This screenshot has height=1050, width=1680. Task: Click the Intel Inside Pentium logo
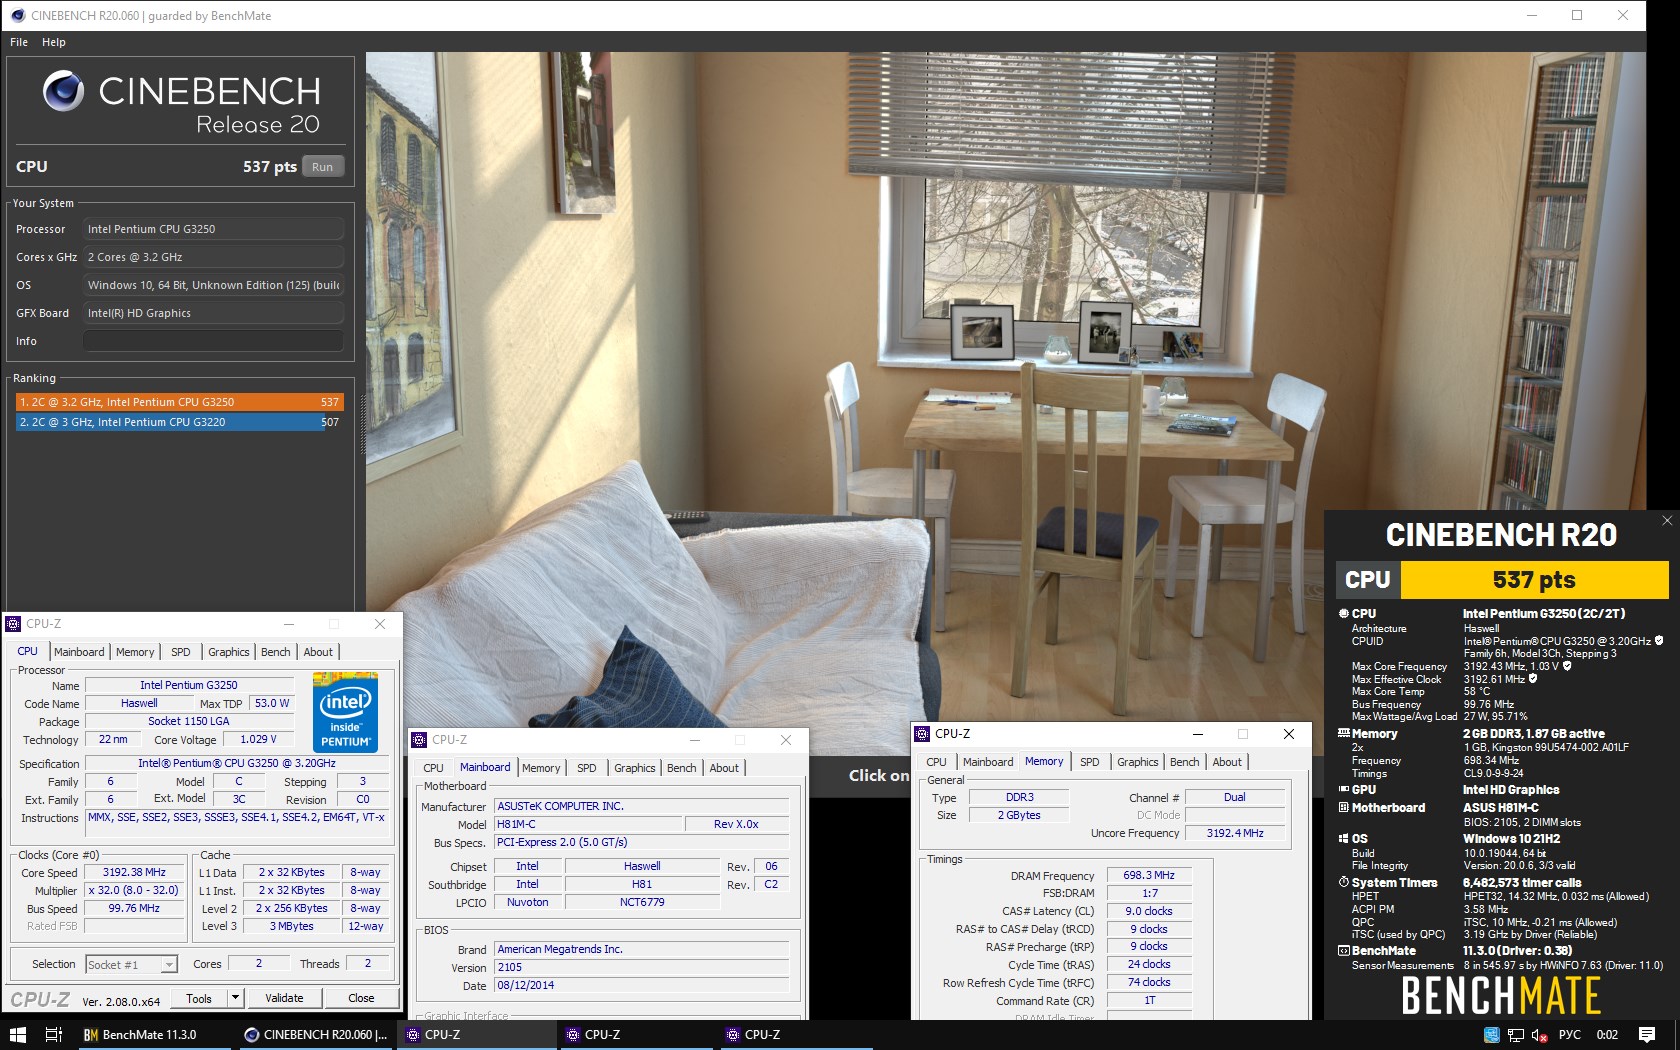point(345,711)
